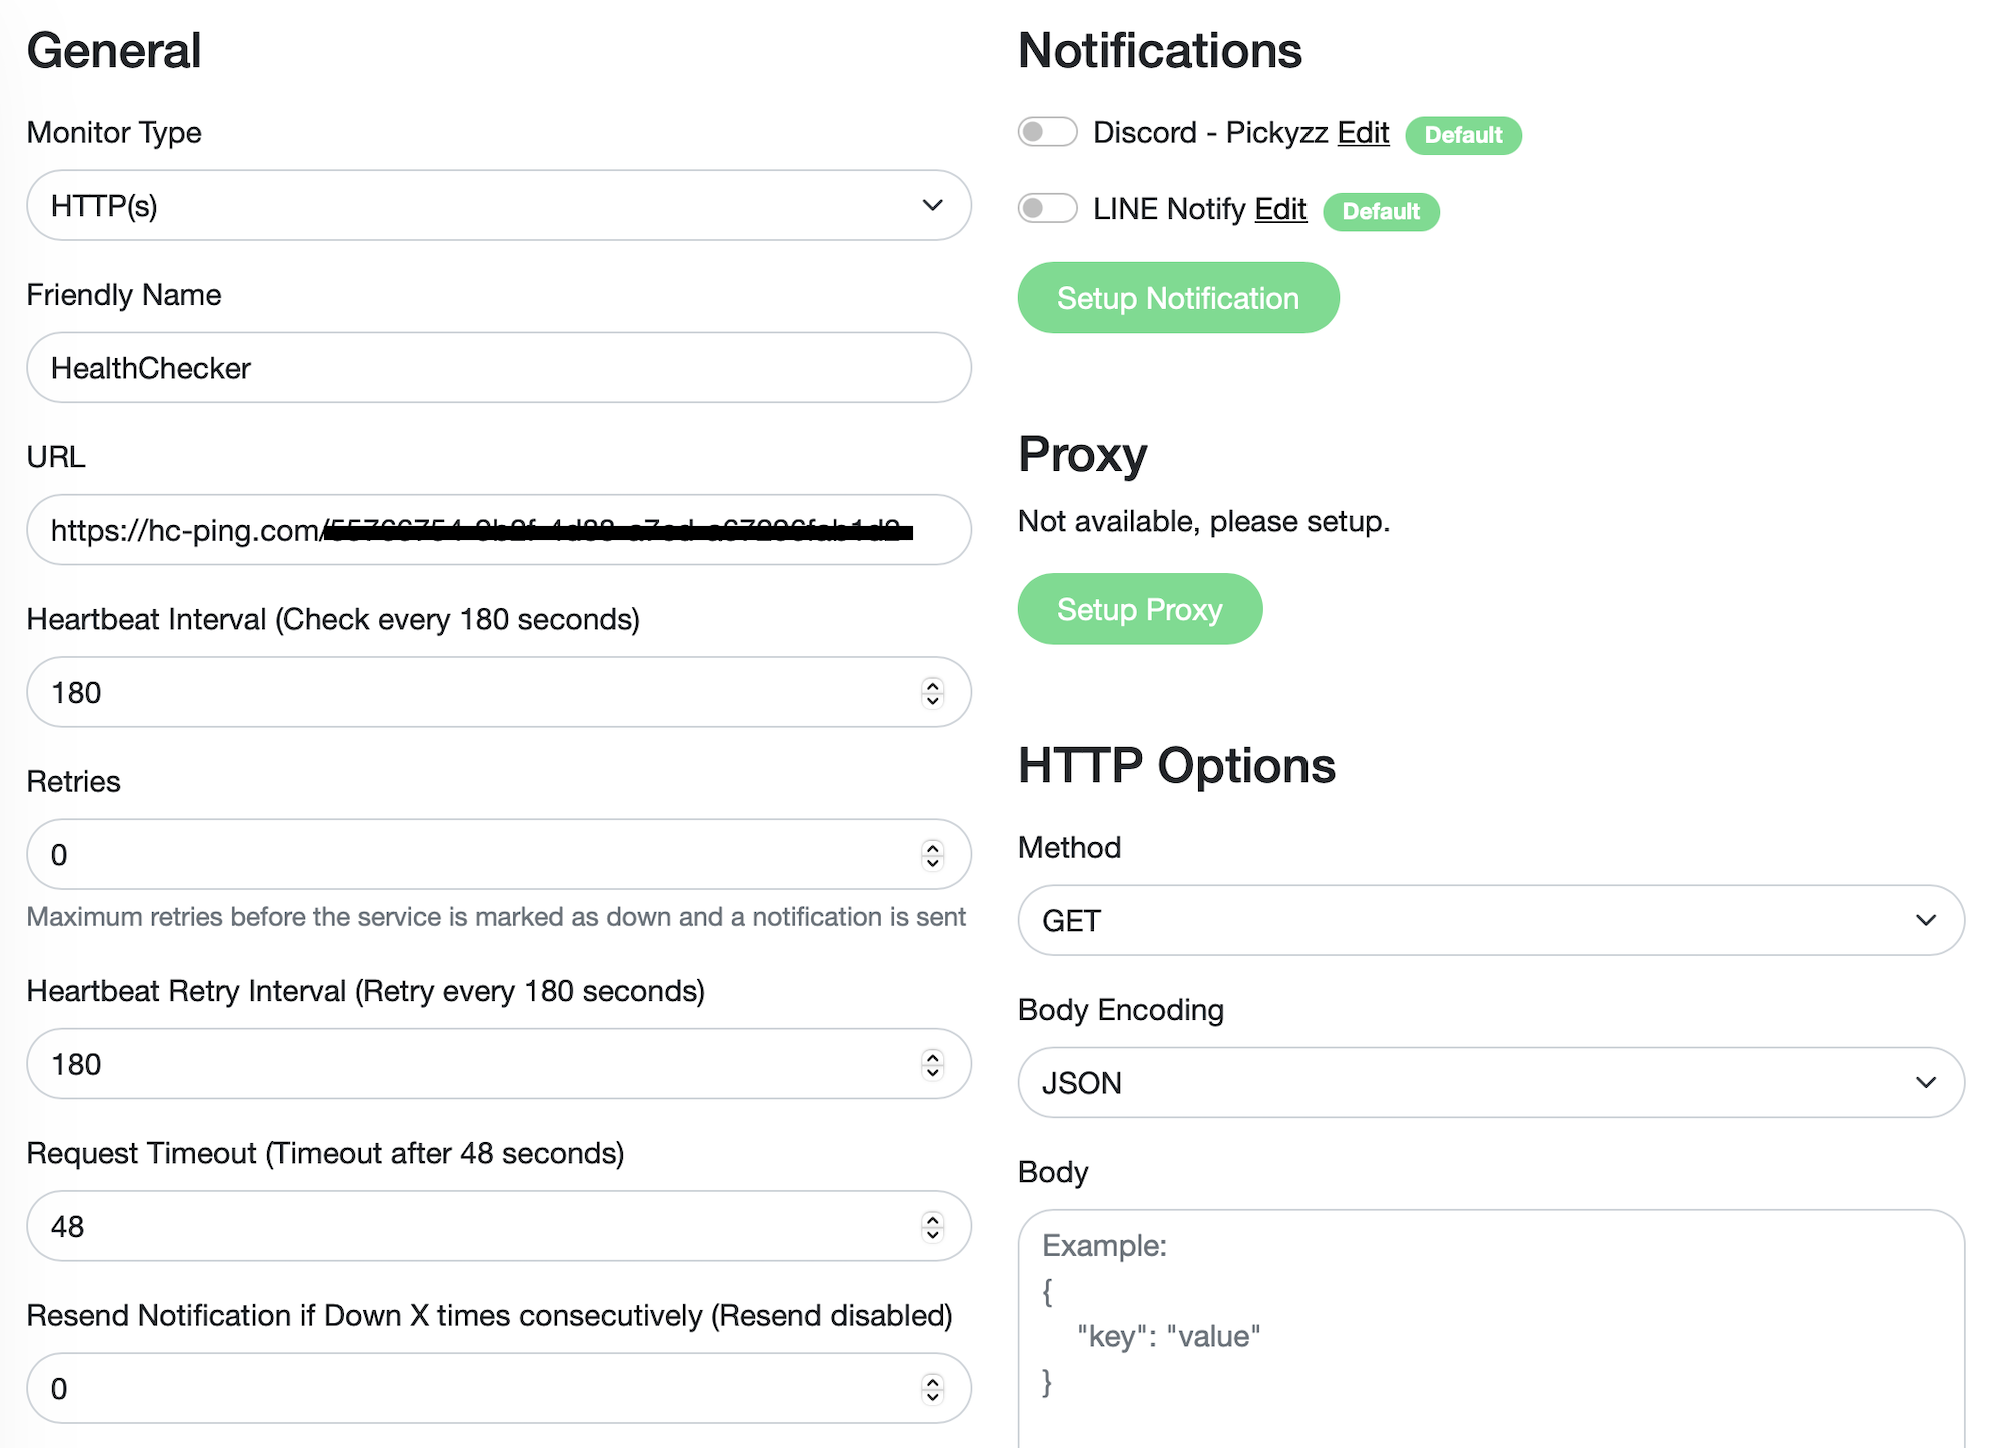This screenshot has width=1992, height=1448.
Task: Click the Heartbeat Retry Interval stepper
Action: (x=932, y=1064)
